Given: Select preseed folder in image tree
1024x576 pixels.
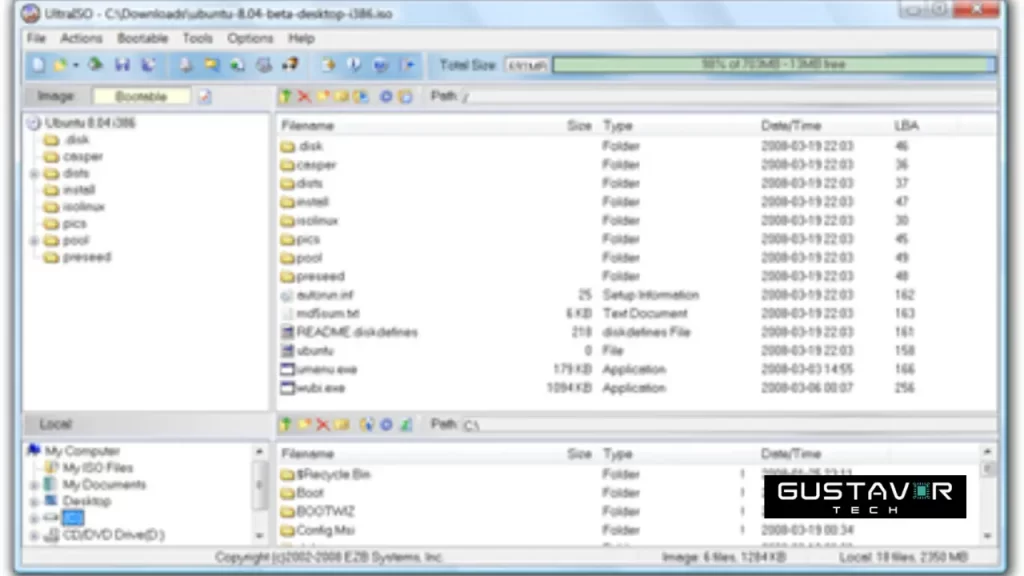Looking at the screenshot, I should pyautogui.click(x=87, y=257).
